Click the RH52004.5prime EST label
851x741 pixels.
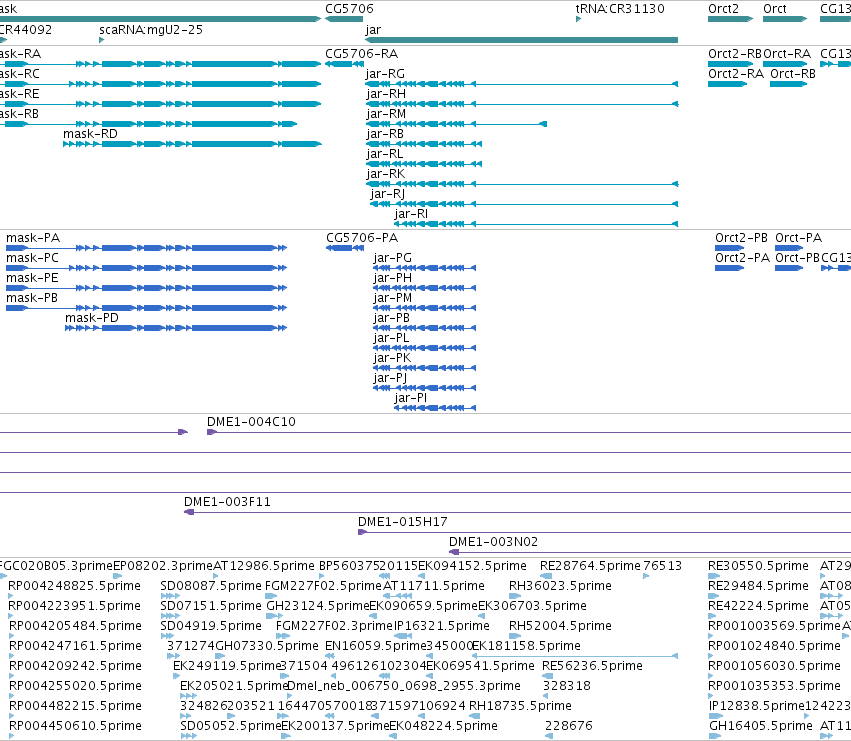(560, 626)
